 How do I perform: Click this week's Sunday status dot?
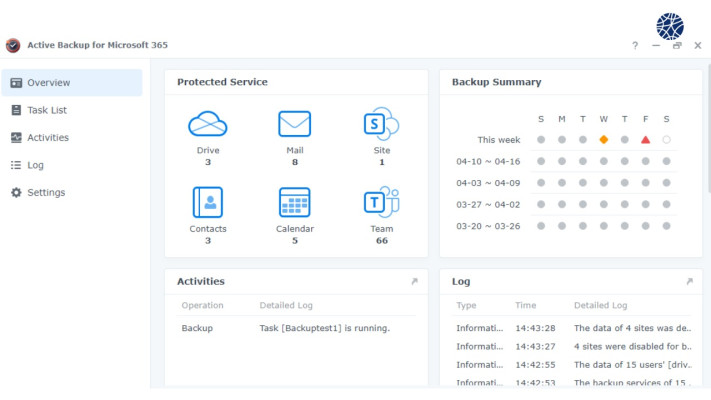(541, 140)
